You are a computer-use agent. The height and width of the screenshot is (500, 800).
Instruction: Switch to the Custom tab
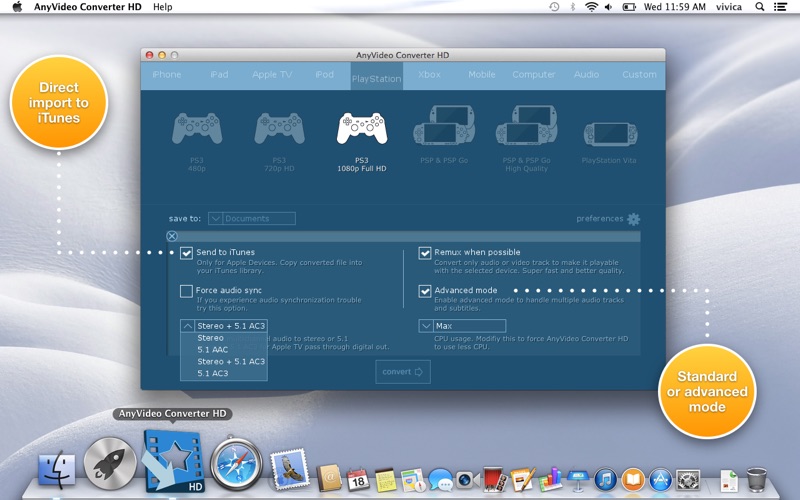click(639, 74)
